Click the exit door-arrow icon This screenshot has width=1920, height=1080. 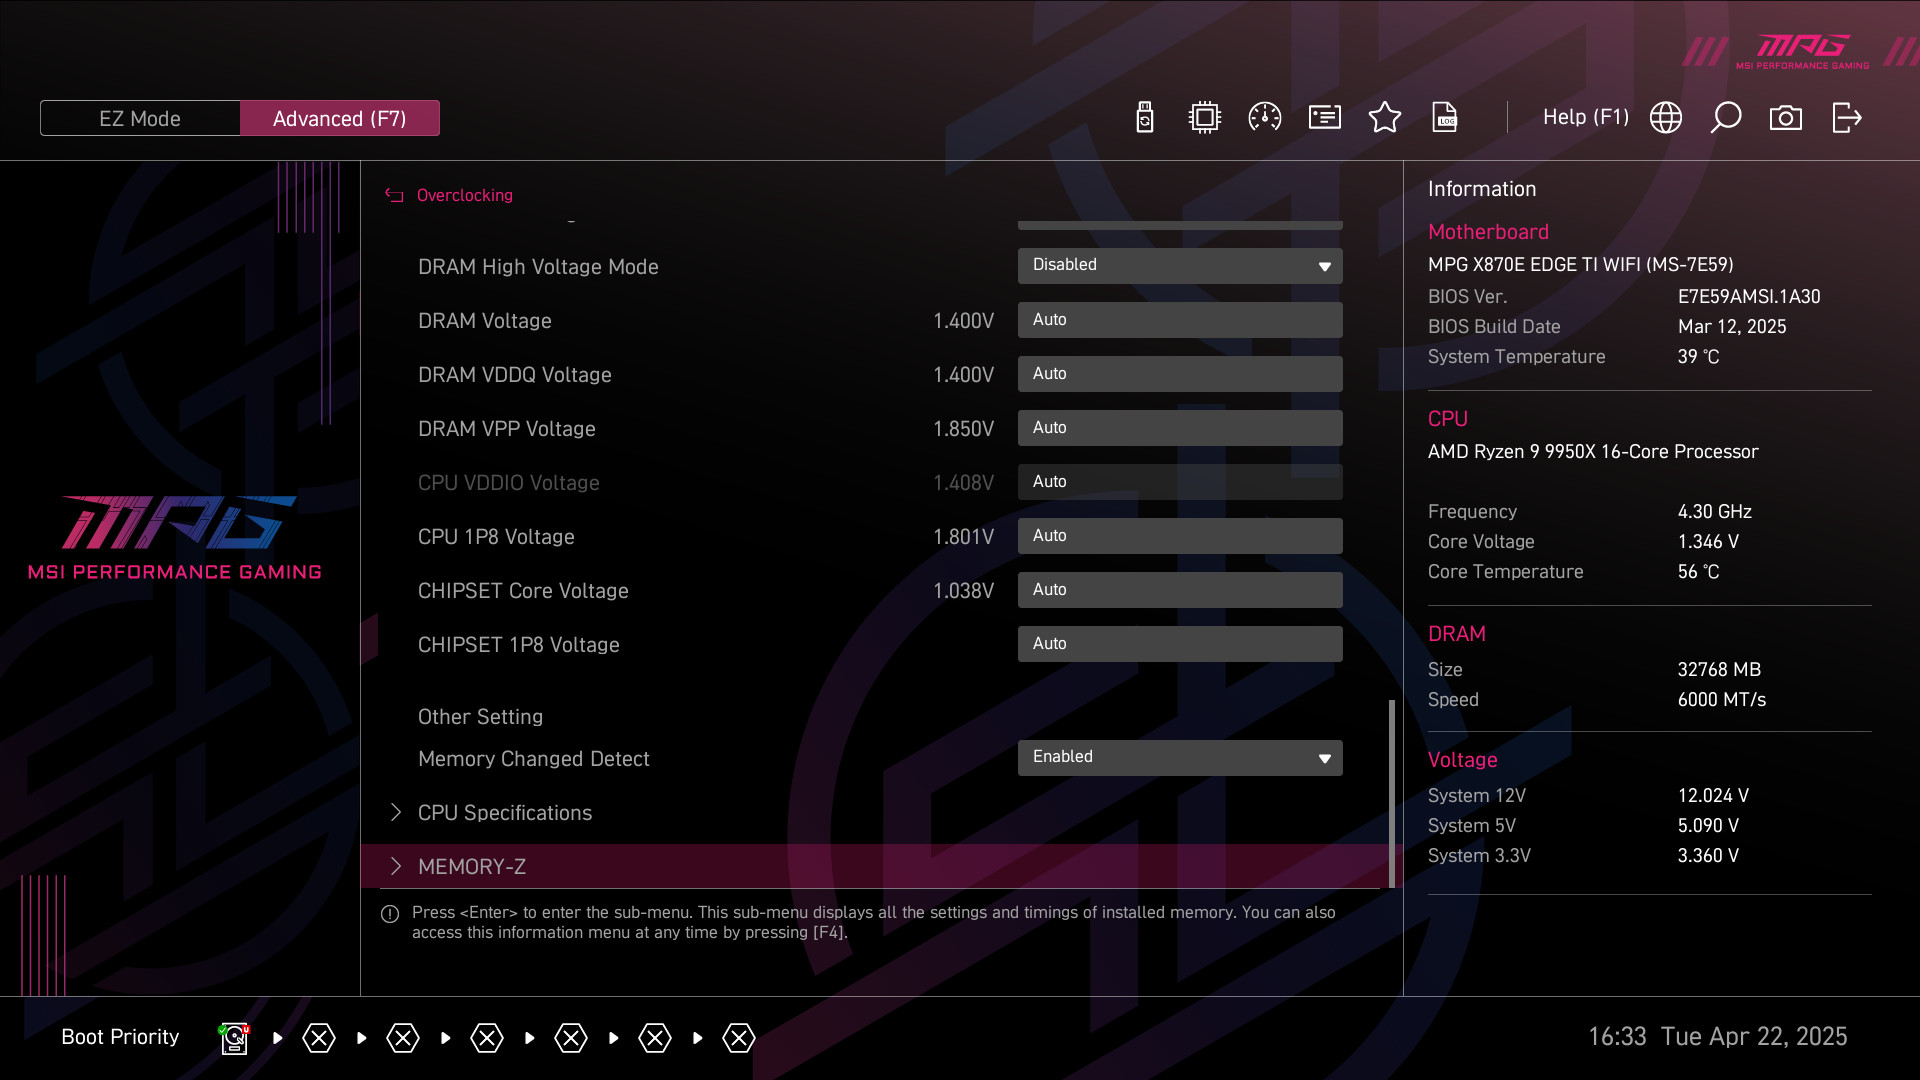pyautogui.click(x=1847, y=117)
